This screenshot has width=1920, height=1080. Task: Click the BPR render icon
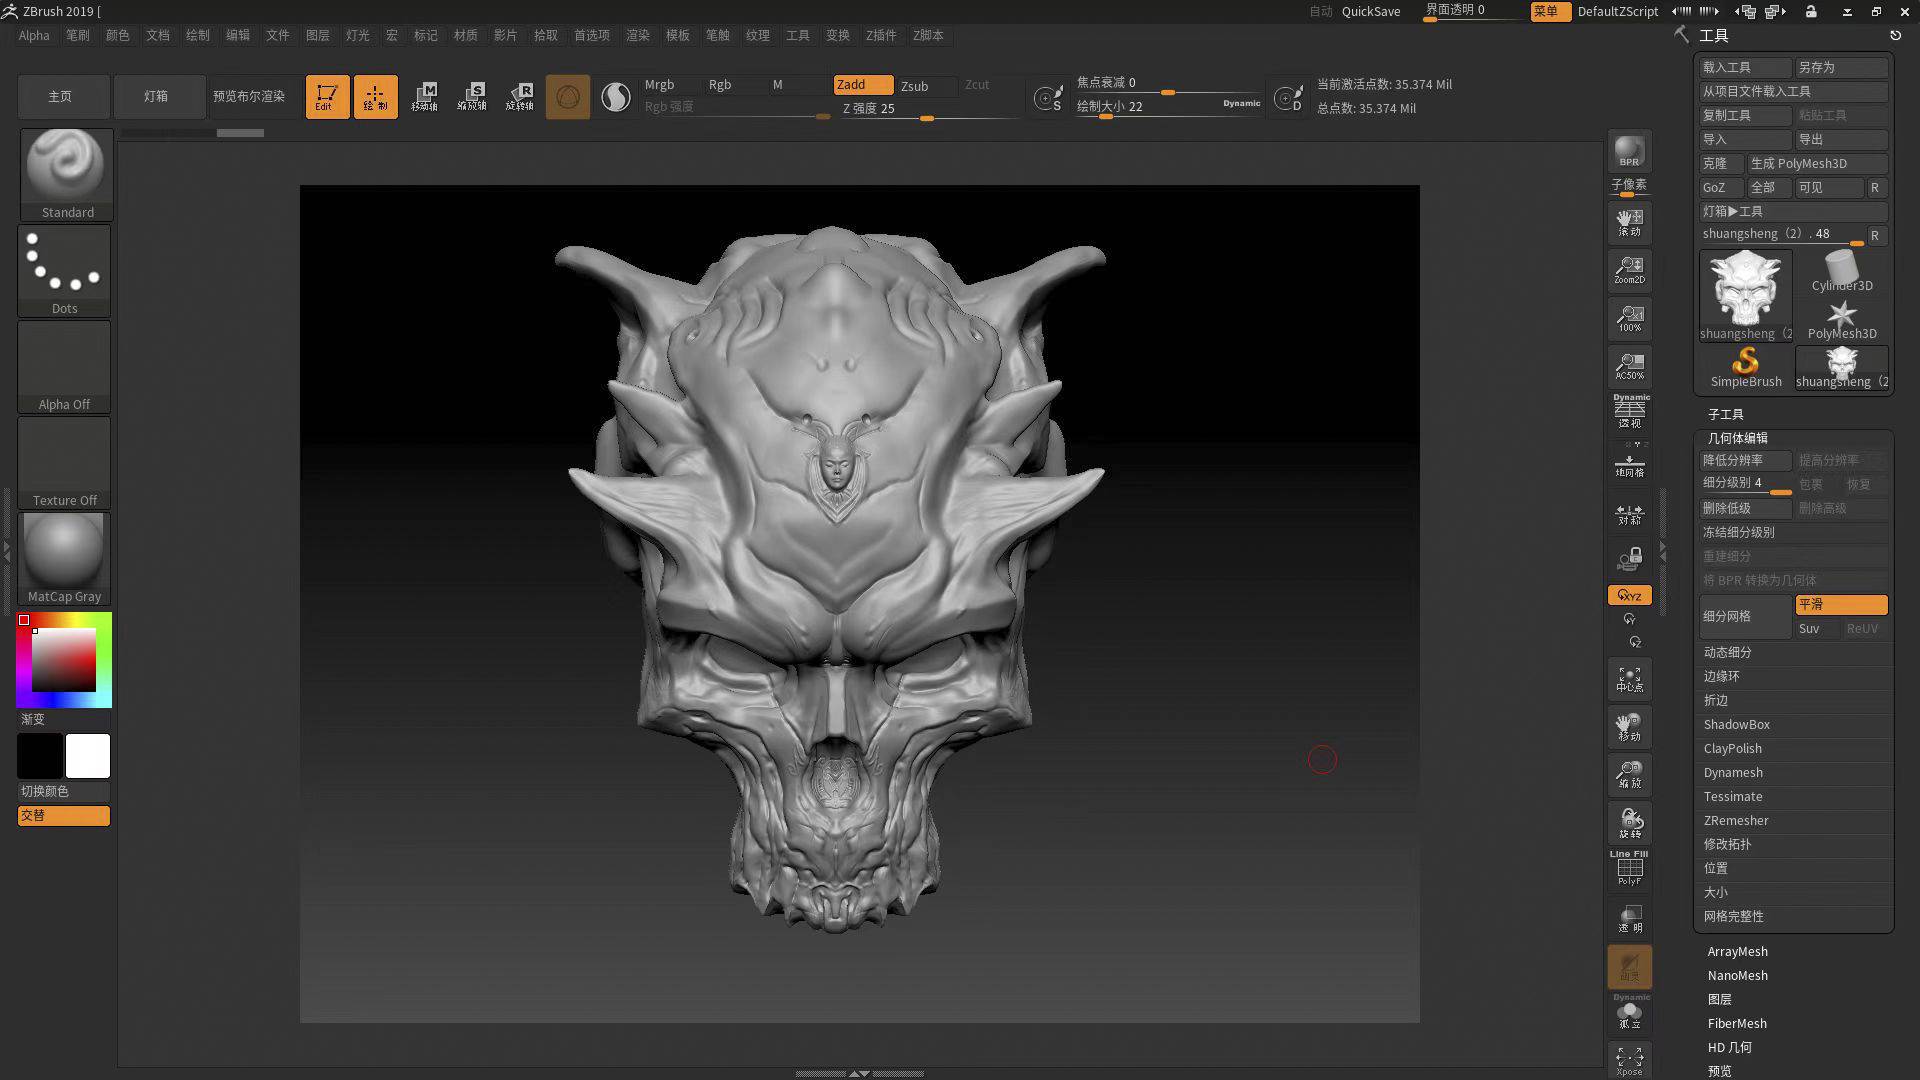pos(1629,152)
